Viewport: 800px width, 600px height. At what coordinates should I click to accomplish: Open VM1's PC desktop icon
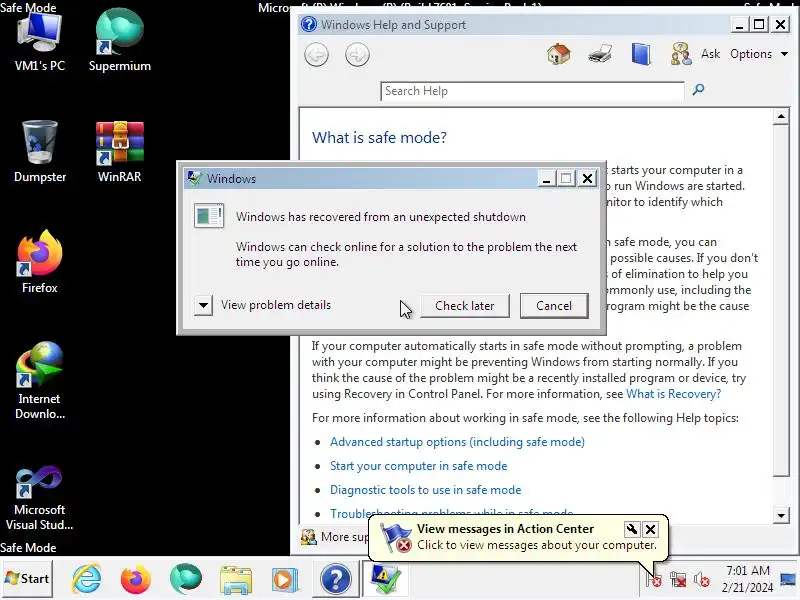(x=39, y=41)
